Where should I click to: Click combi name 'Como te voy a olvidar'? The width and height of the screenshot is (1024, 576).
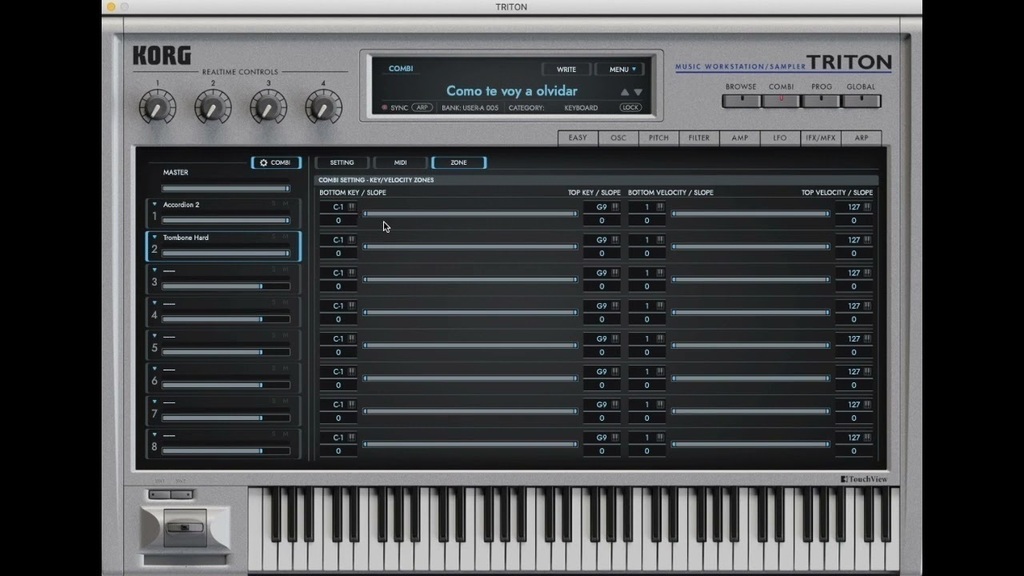[512, 91]
